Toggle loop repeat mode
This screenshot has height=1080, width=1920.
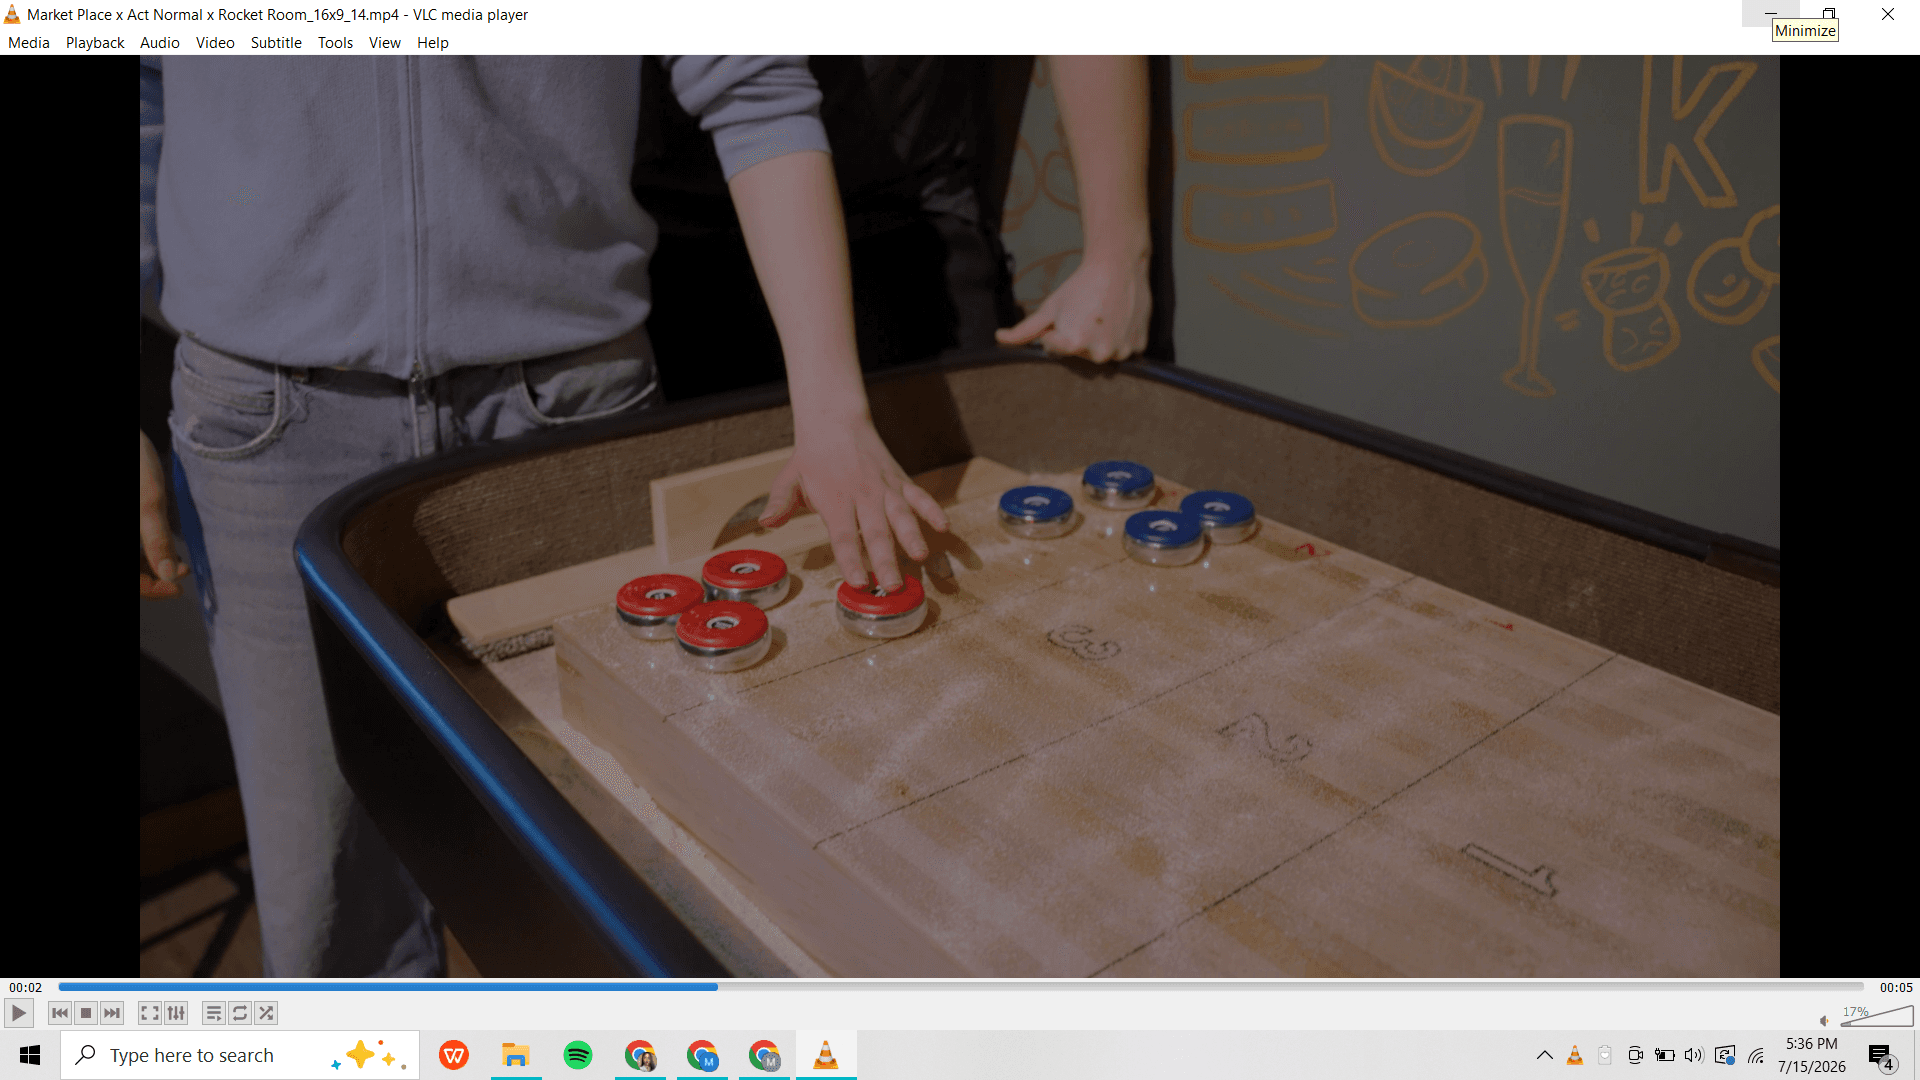coord(240,1013)
